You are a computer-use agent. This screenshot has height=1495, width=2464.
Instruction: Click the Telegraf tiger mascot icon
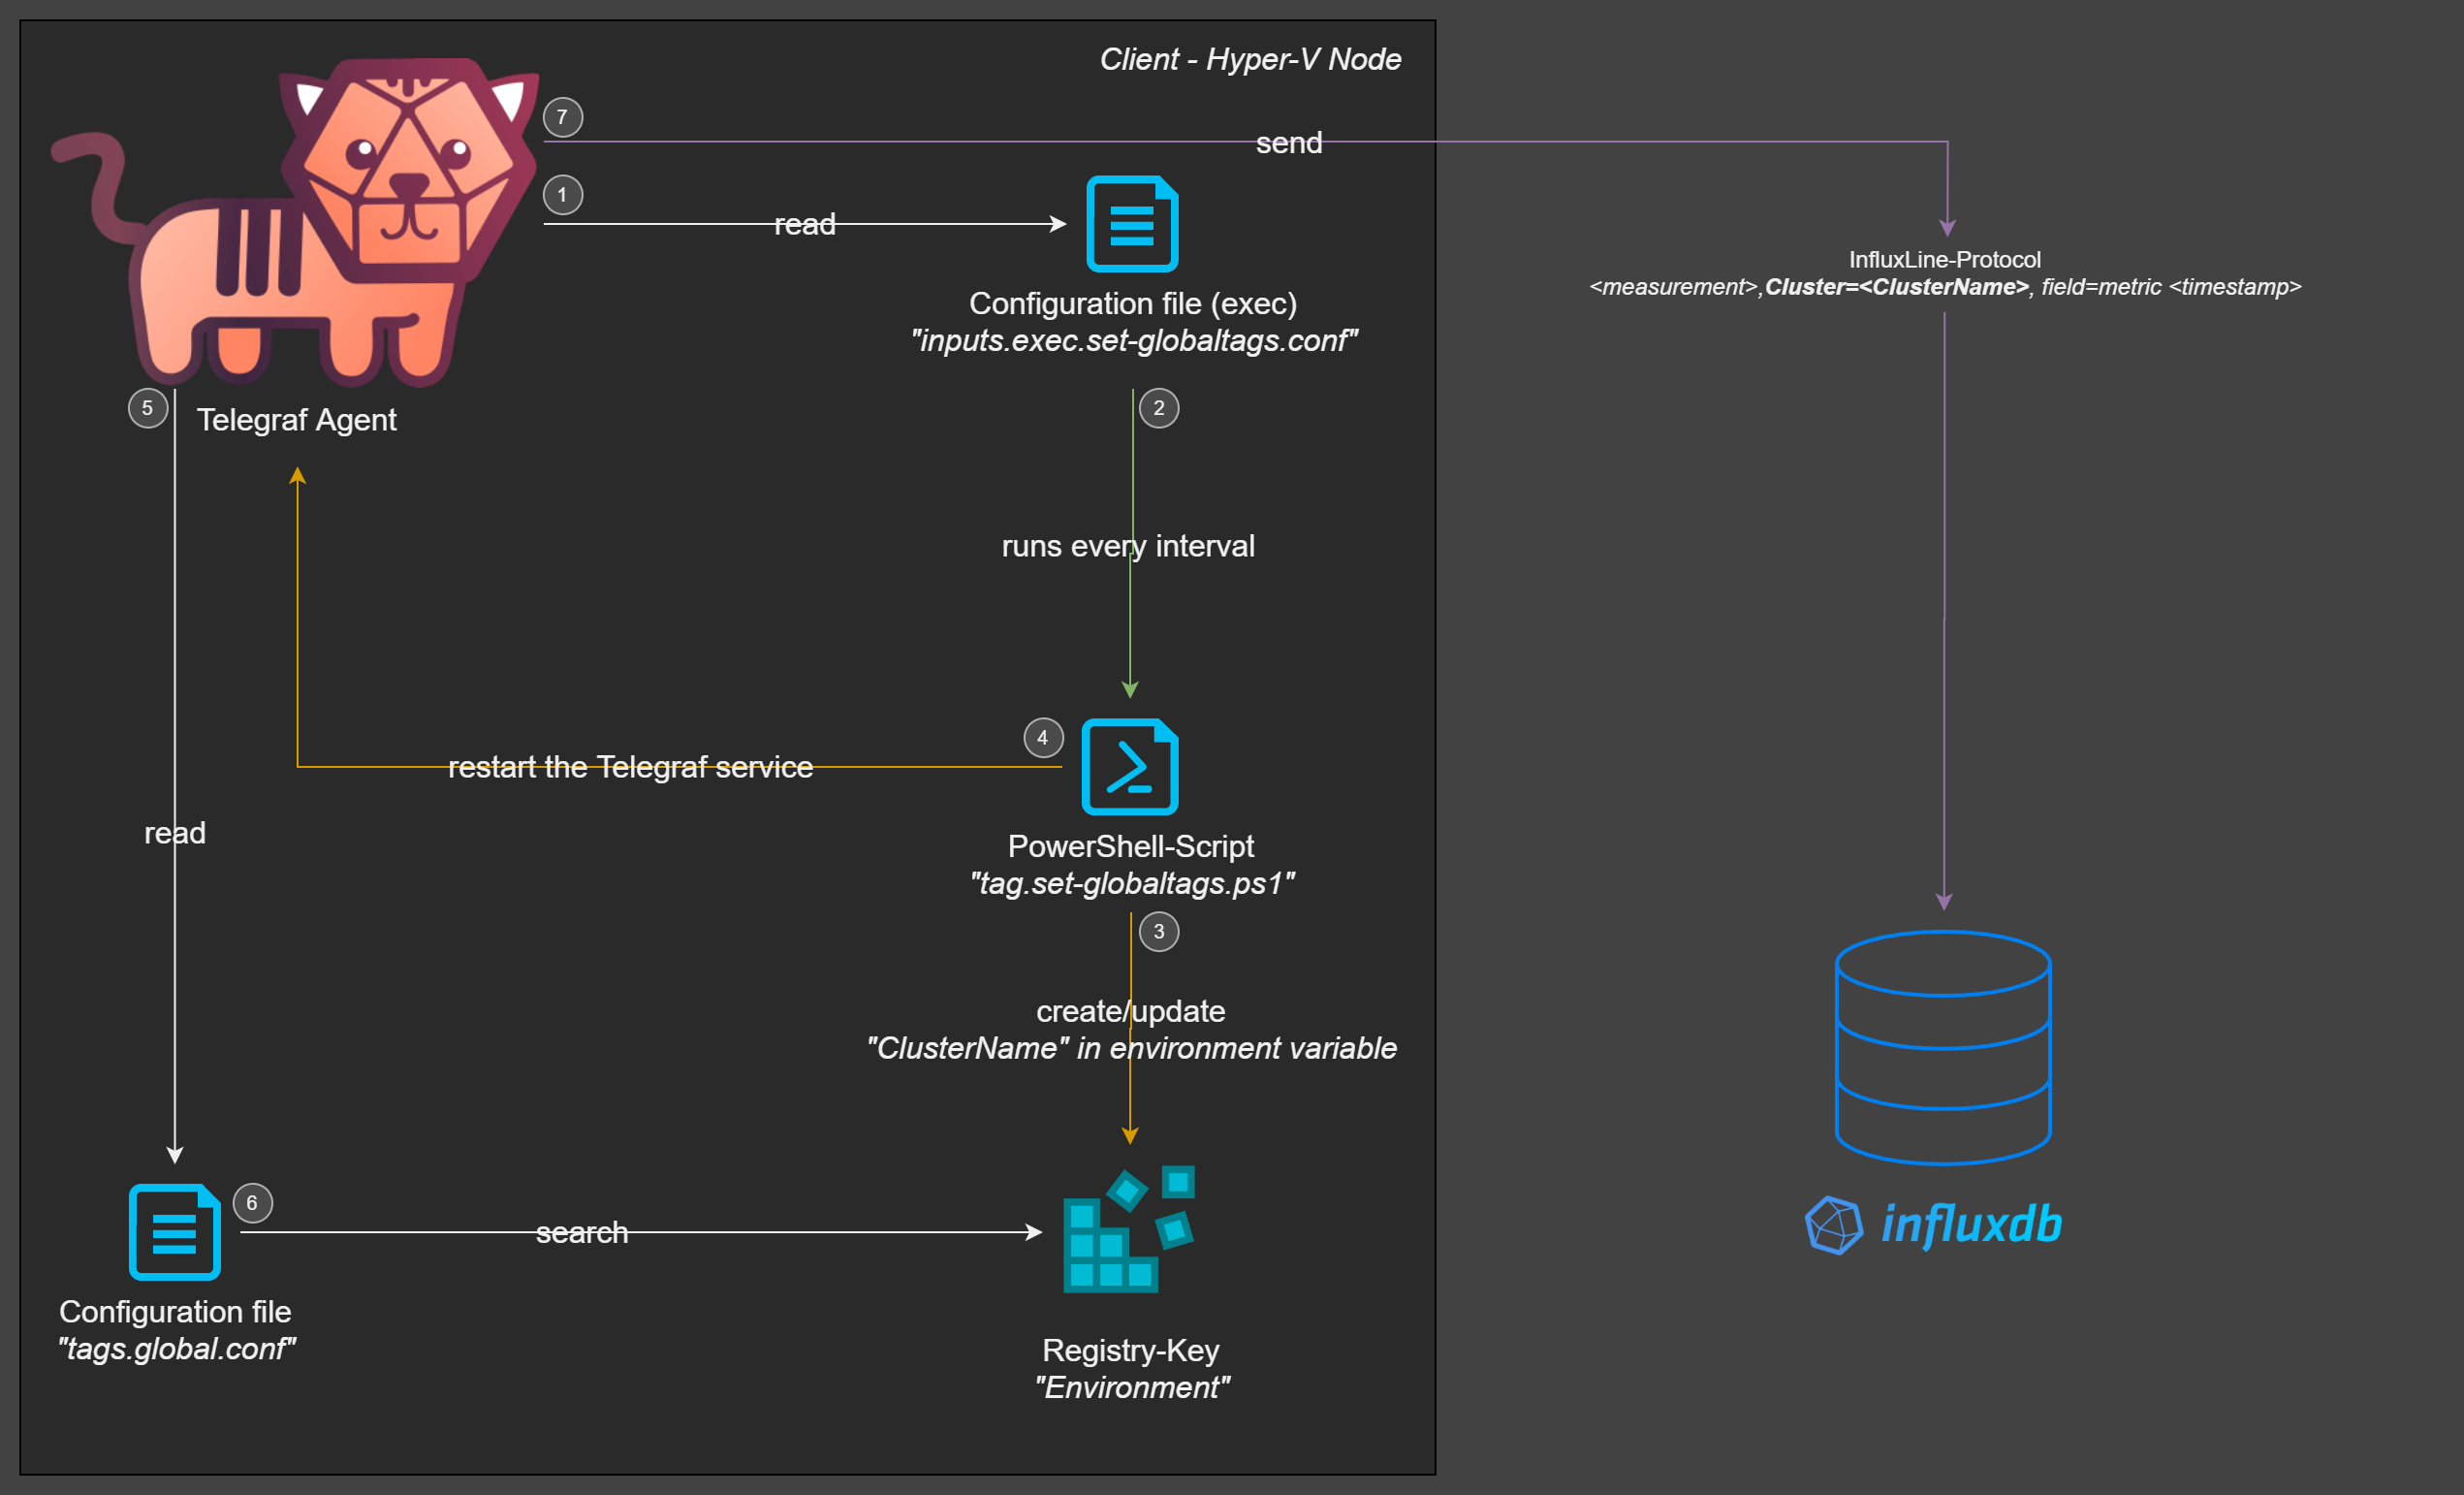coord(295,222)
